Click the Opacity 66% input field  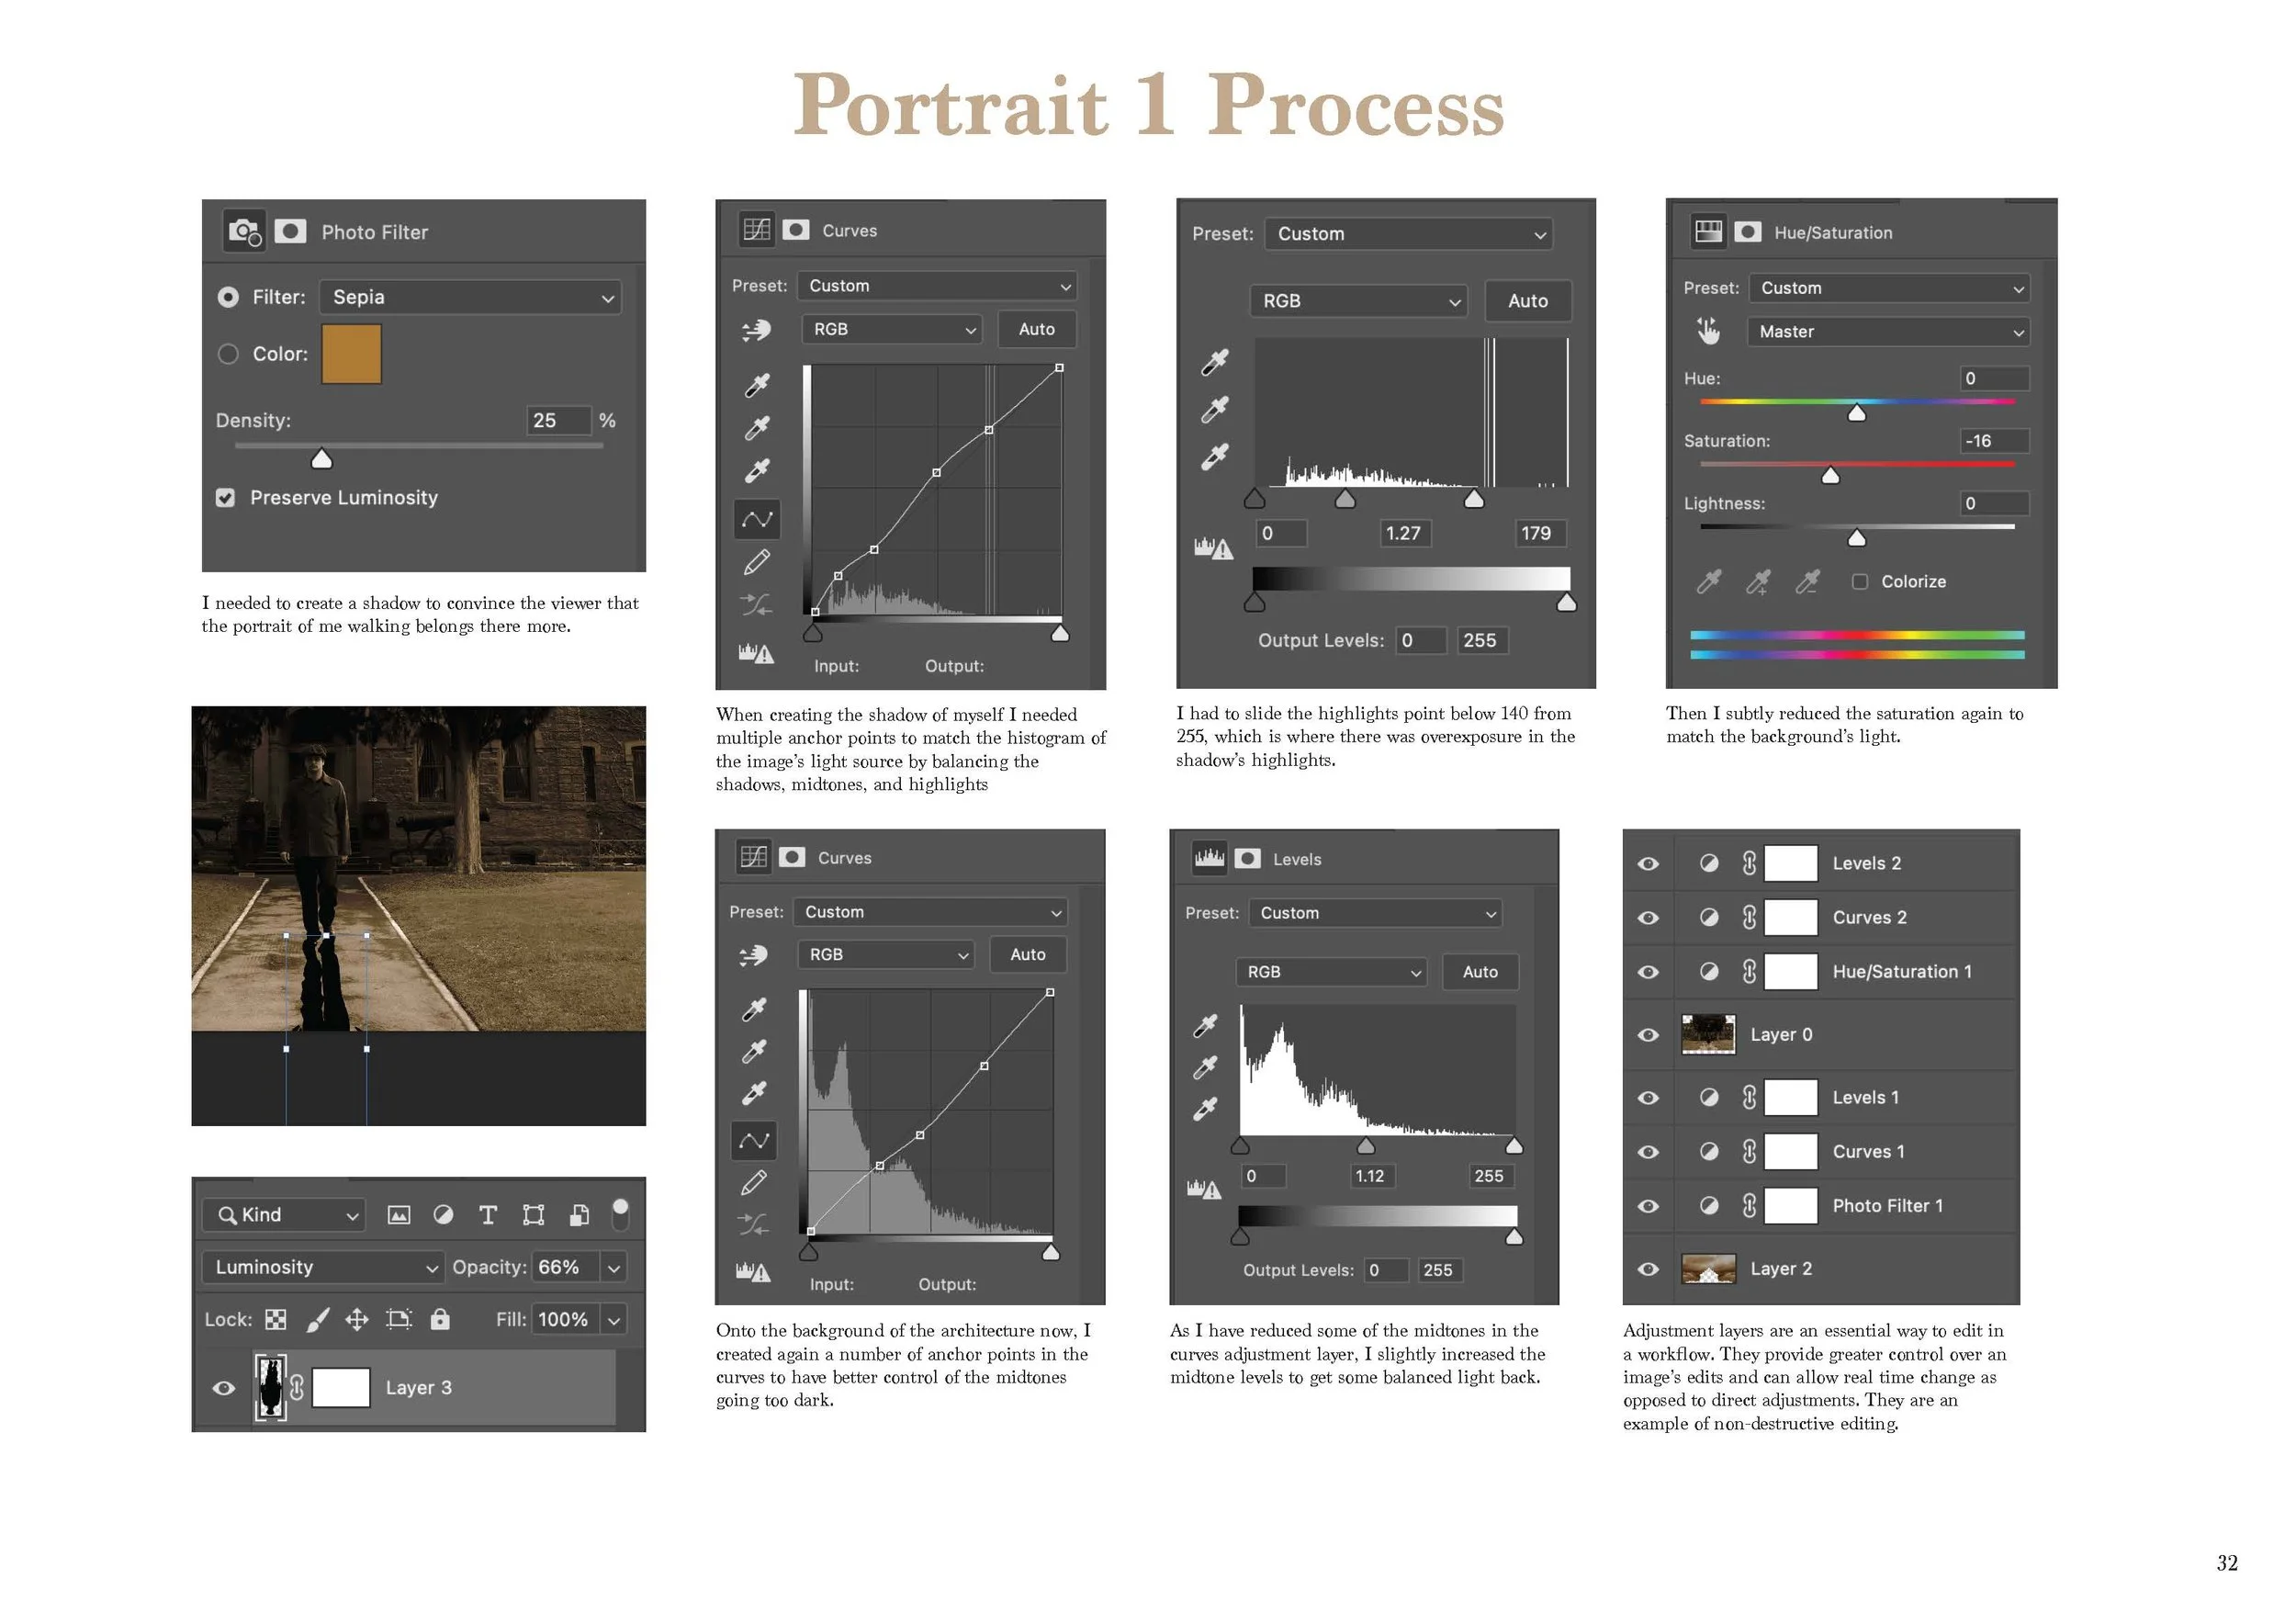point(564,1268)
